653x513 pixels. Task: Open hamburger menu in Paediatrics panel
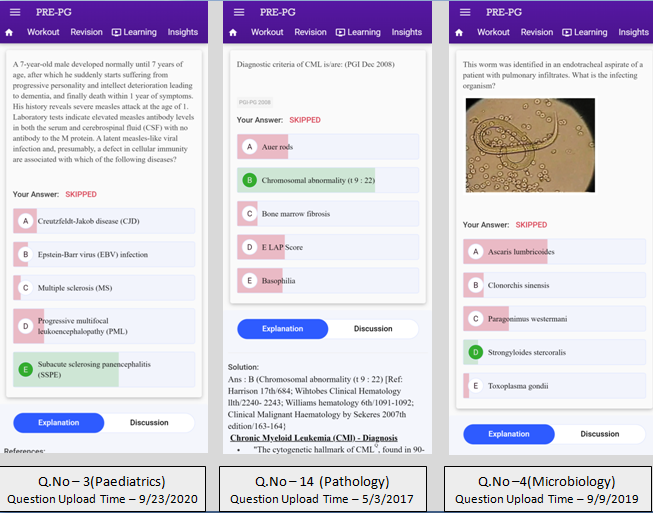click(x=15, y=12)
